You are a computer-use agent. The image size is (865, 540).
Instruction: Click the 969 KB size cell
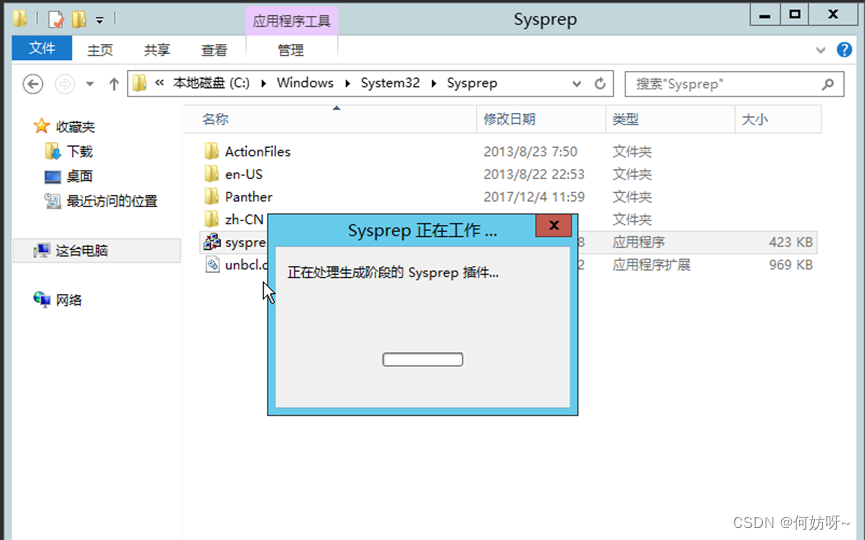(791, 265)
